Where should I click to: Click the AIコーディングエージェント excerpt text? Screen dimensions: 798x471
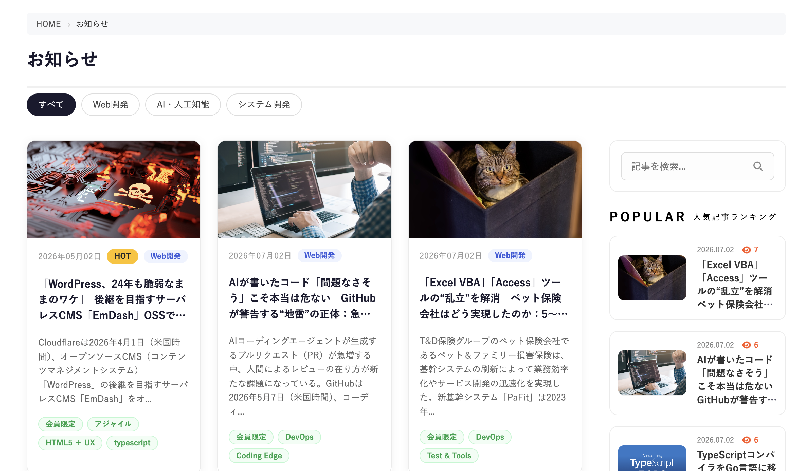(303, 376)
